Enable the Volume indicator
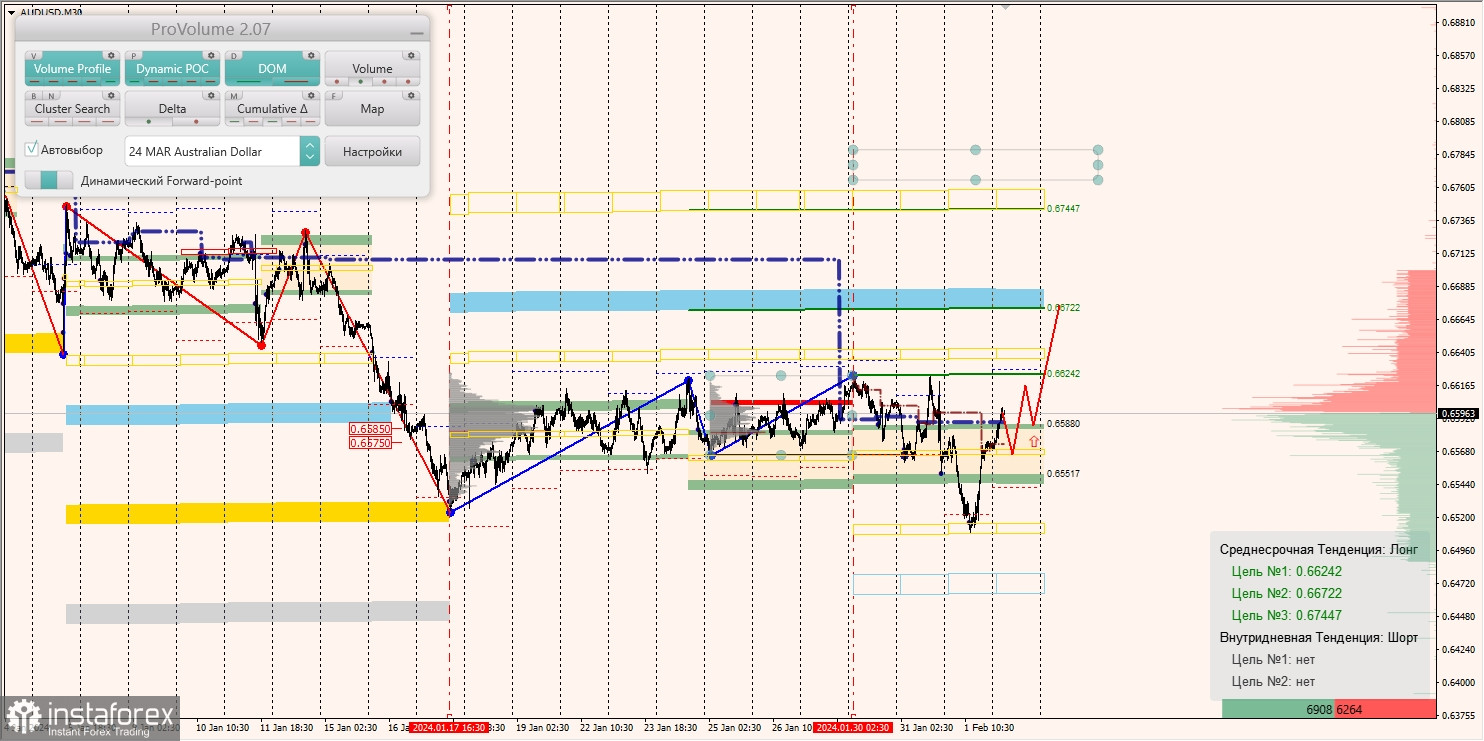 (x=372, y=69)
